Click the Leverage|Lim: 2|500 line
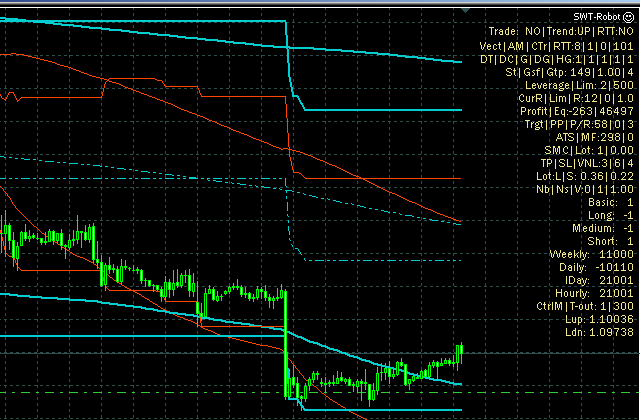This screenshot has width=640, height=420. [x=579, y=85]
